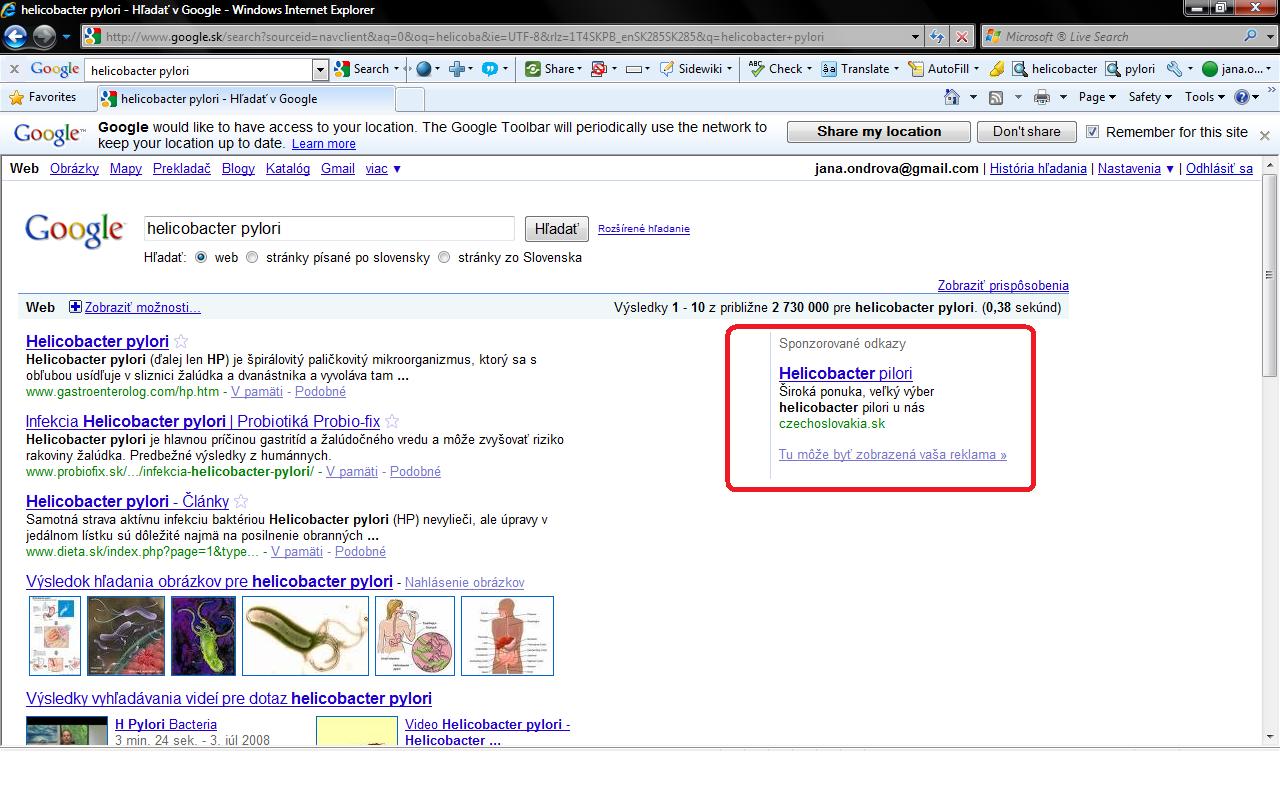Open the Nastavenia settings dropdown
The height and width of the screenshot is (800, 1280).
(1135, 168)
